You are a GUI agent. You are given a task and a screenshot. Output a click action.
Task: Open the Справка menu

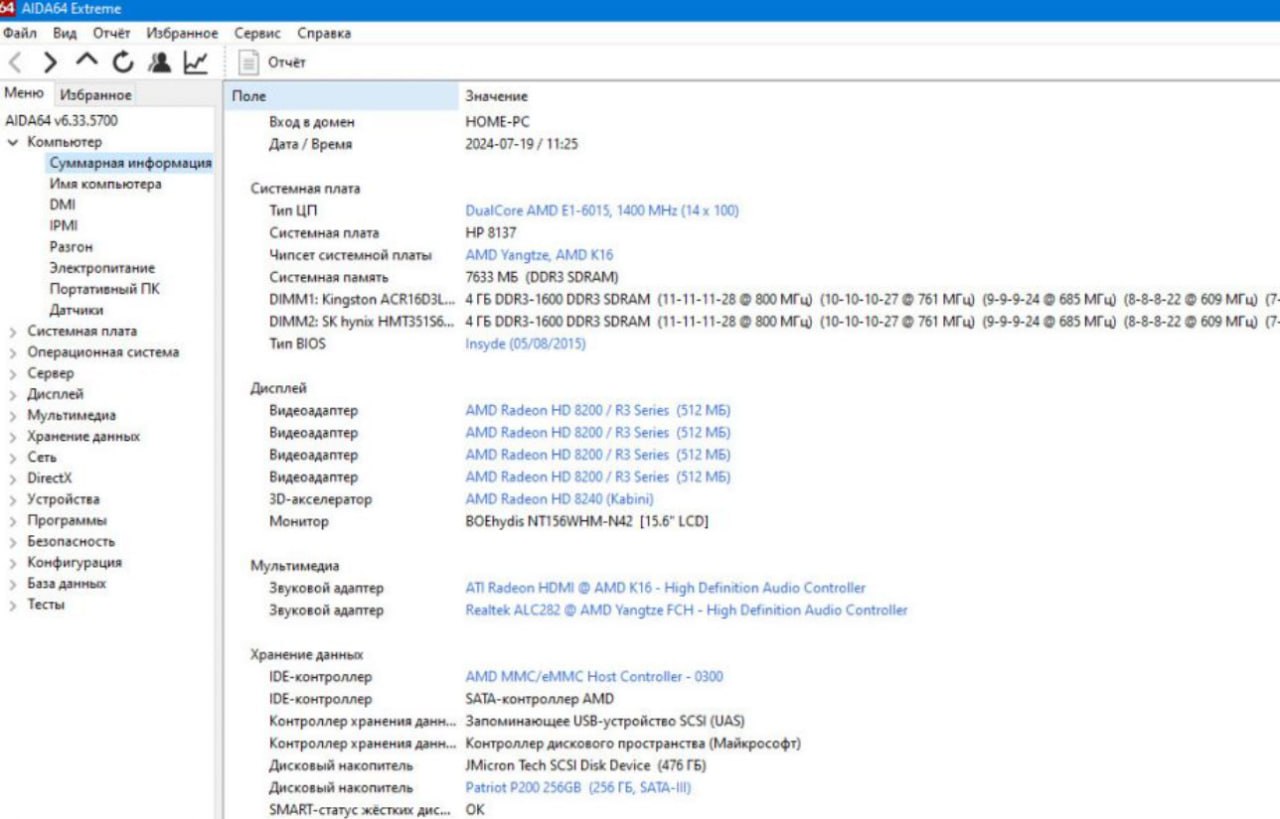[324, 33]
